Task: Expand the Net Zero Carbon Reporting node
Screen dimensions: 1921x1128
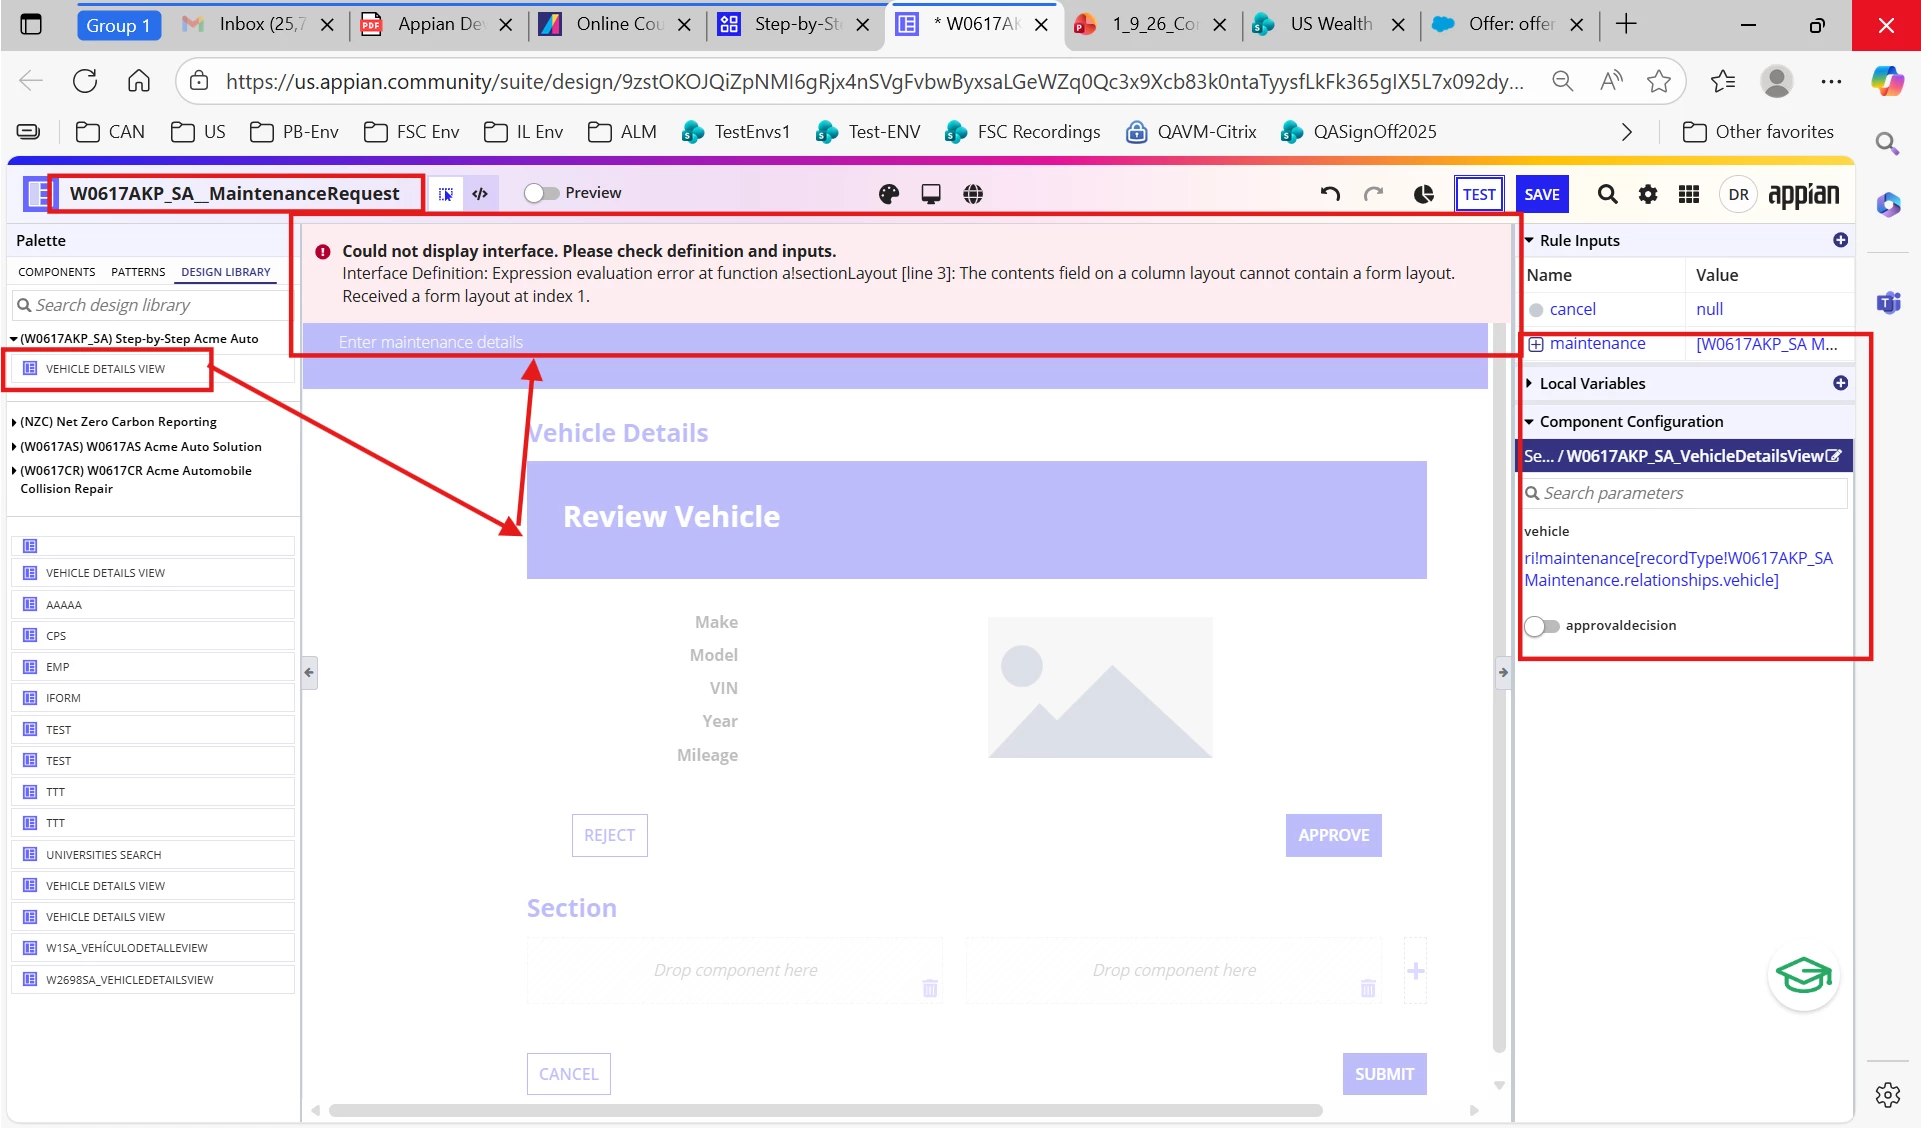Action: click(x=13, y=422)
